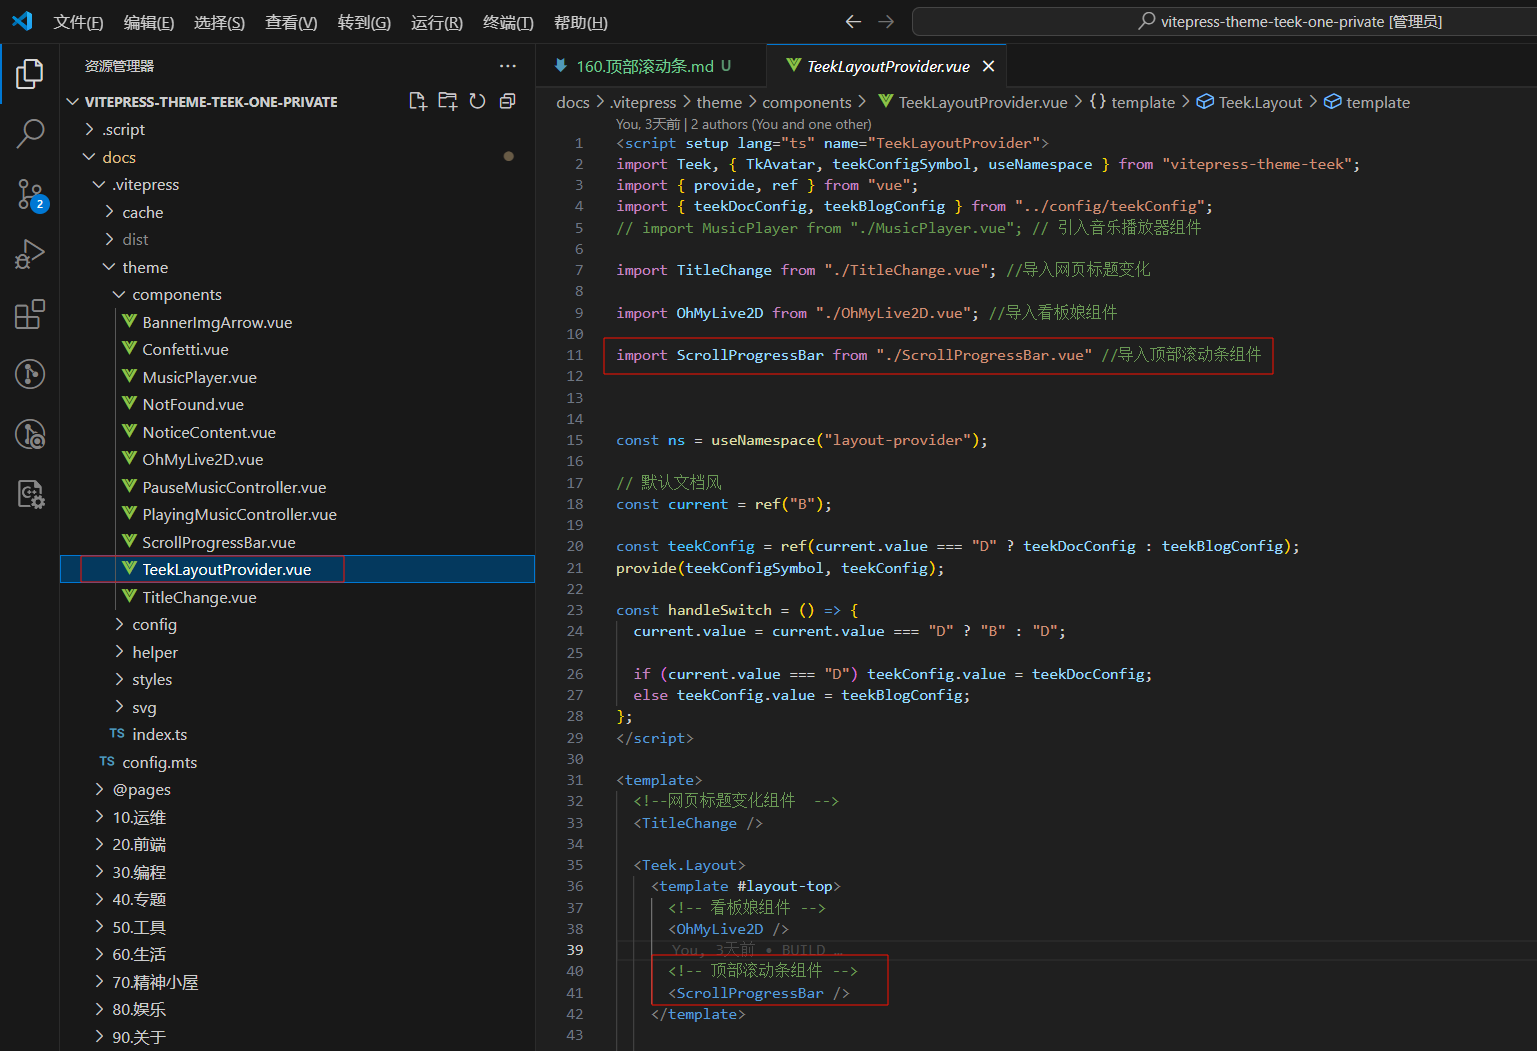This screenshot has height=1051, width=1537.
Task: Select TeekLayoutProvider.vue in the explorer
Action: pos(297,569)
